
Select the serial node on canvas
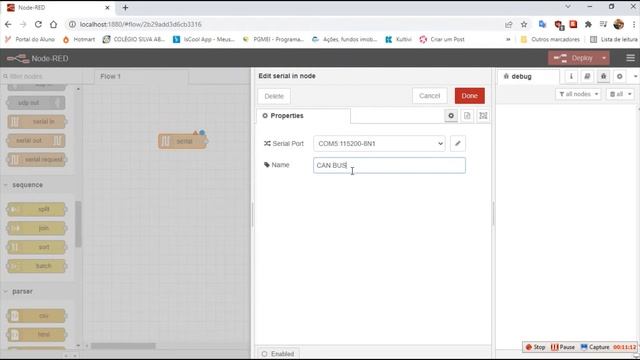tap(182, 141)
